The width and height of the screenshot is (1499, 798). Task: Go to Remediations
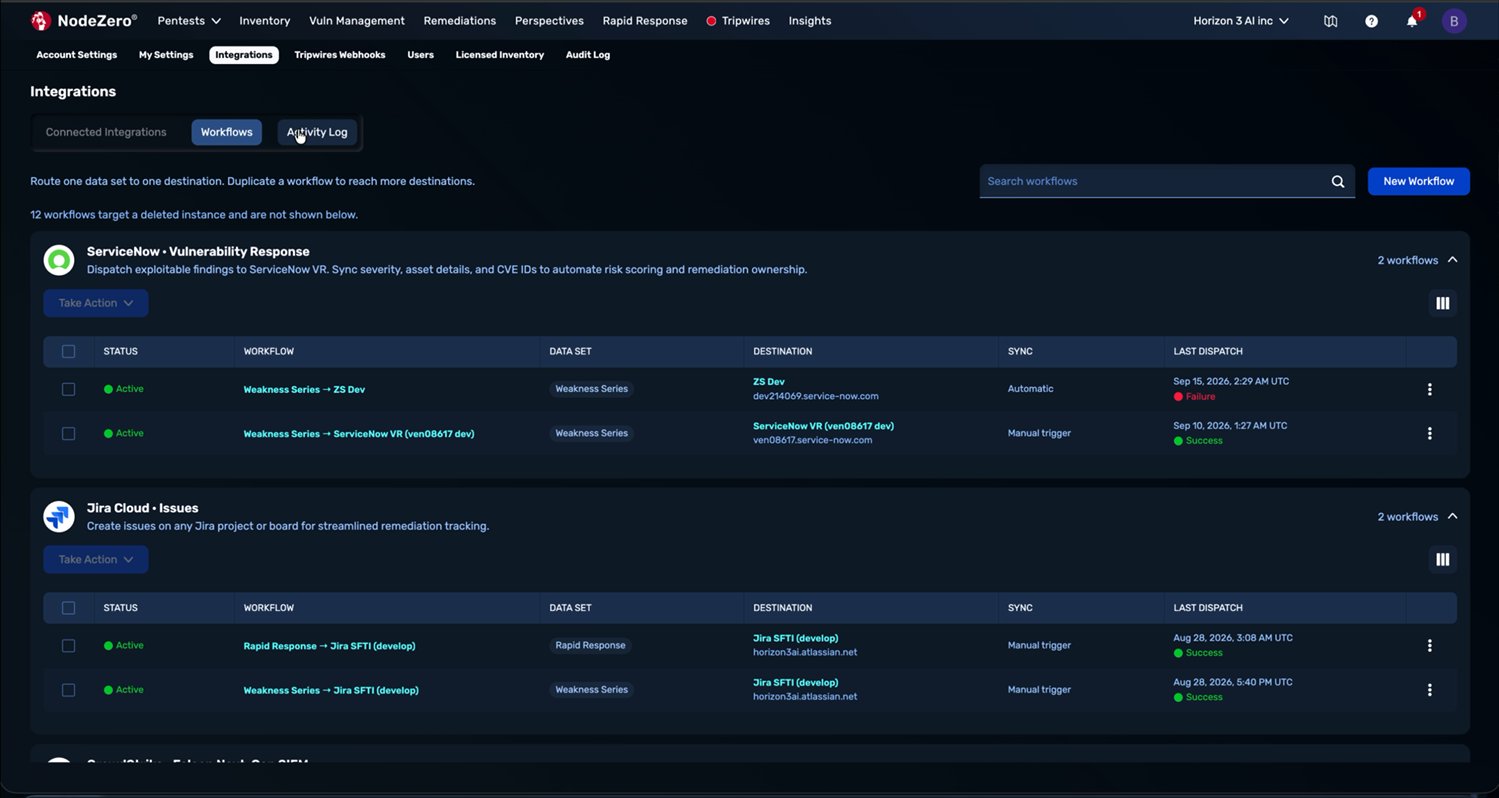point(460,21)
